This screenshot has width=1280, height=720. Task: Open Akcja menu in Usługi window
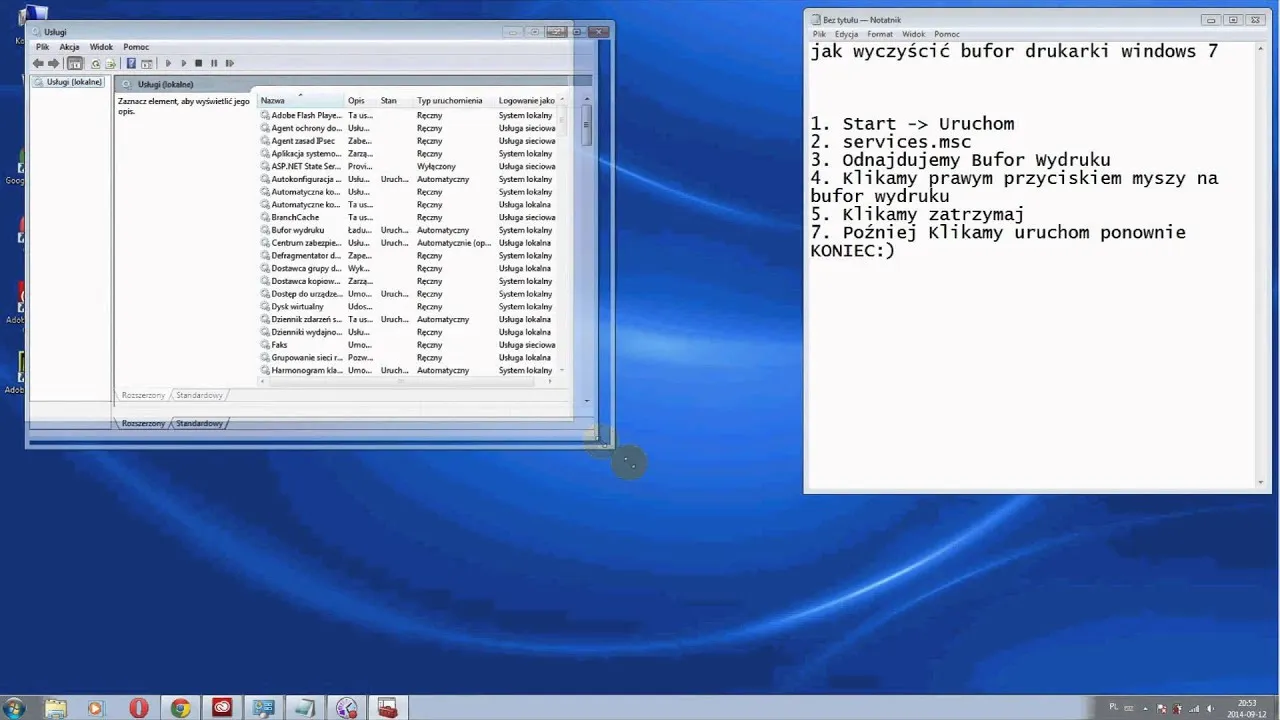[69, 47]
